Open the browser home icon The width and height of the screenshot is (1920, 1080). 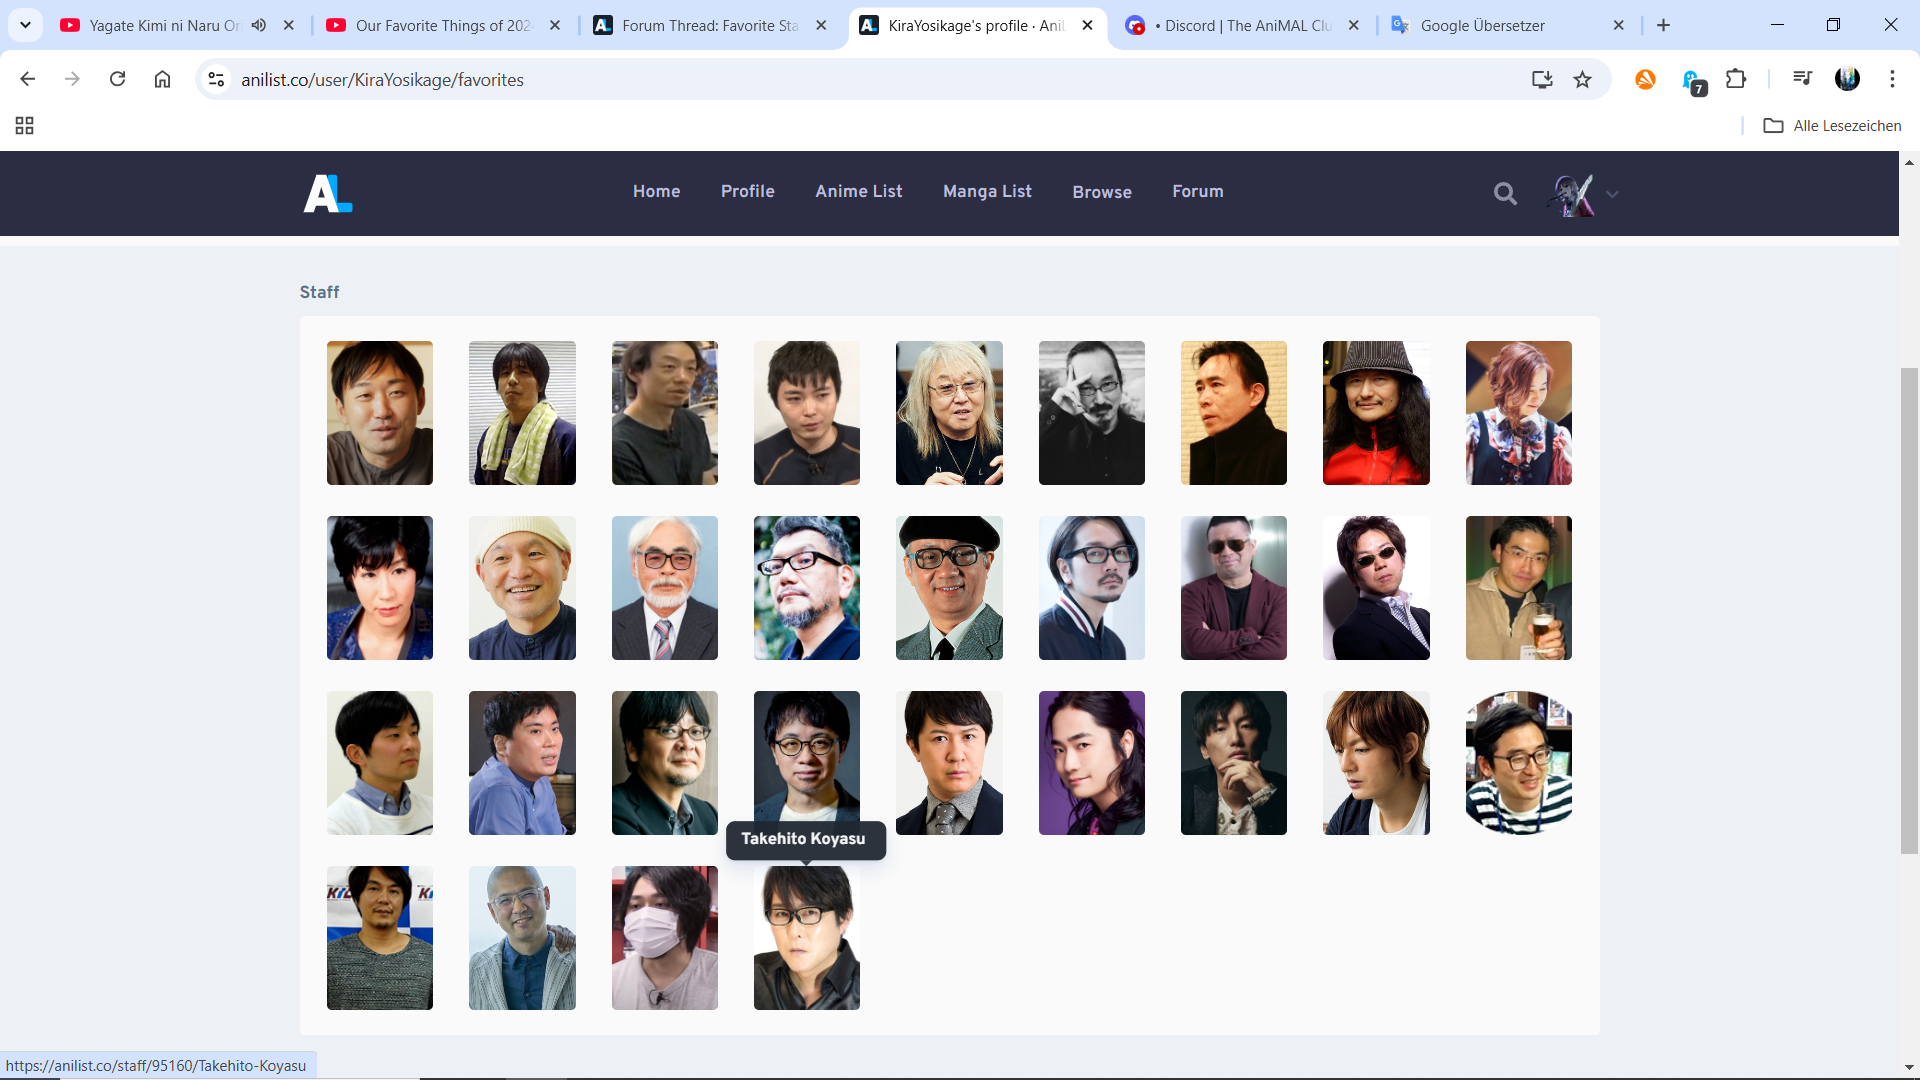(162, 79)
